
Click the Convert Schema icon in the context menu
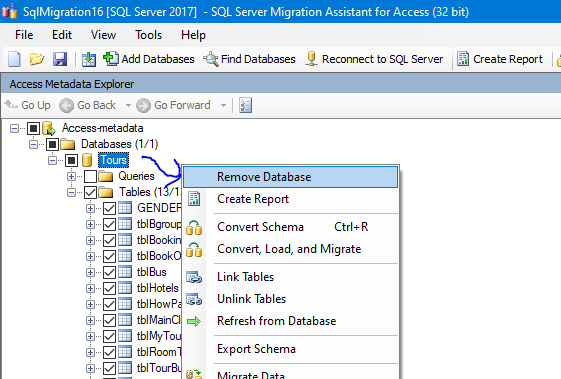pos(194,228)
